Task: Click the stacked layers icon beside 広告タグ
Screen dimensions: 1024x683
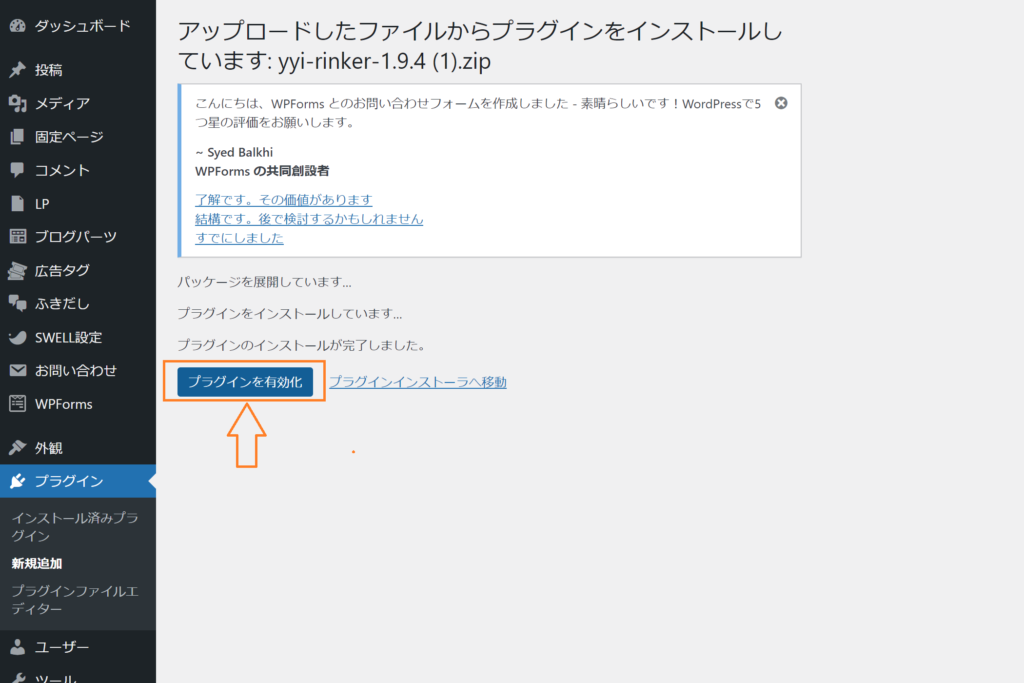Action: [x=18, y=270]
